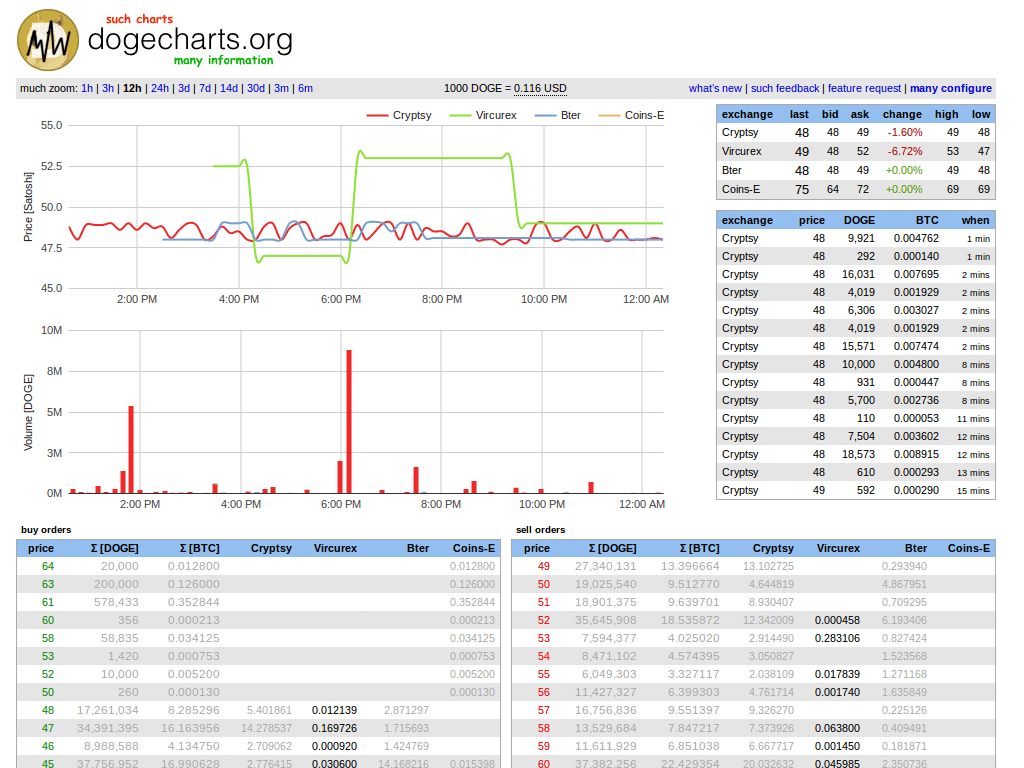Click the Vircurex buy value 0.169726
The image size is (1024, 768).
[334, 728]
